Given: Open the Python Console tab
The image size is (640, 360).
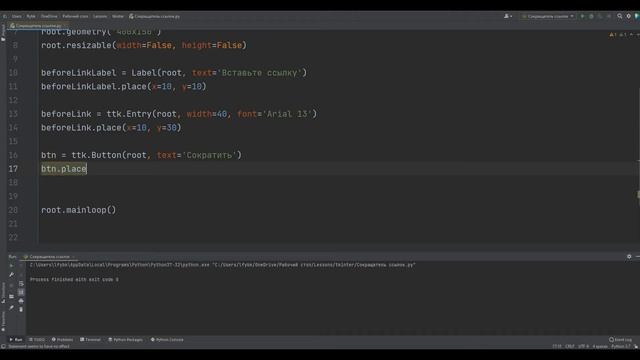Looking at the screenshot, I should [x=167, y=340].
